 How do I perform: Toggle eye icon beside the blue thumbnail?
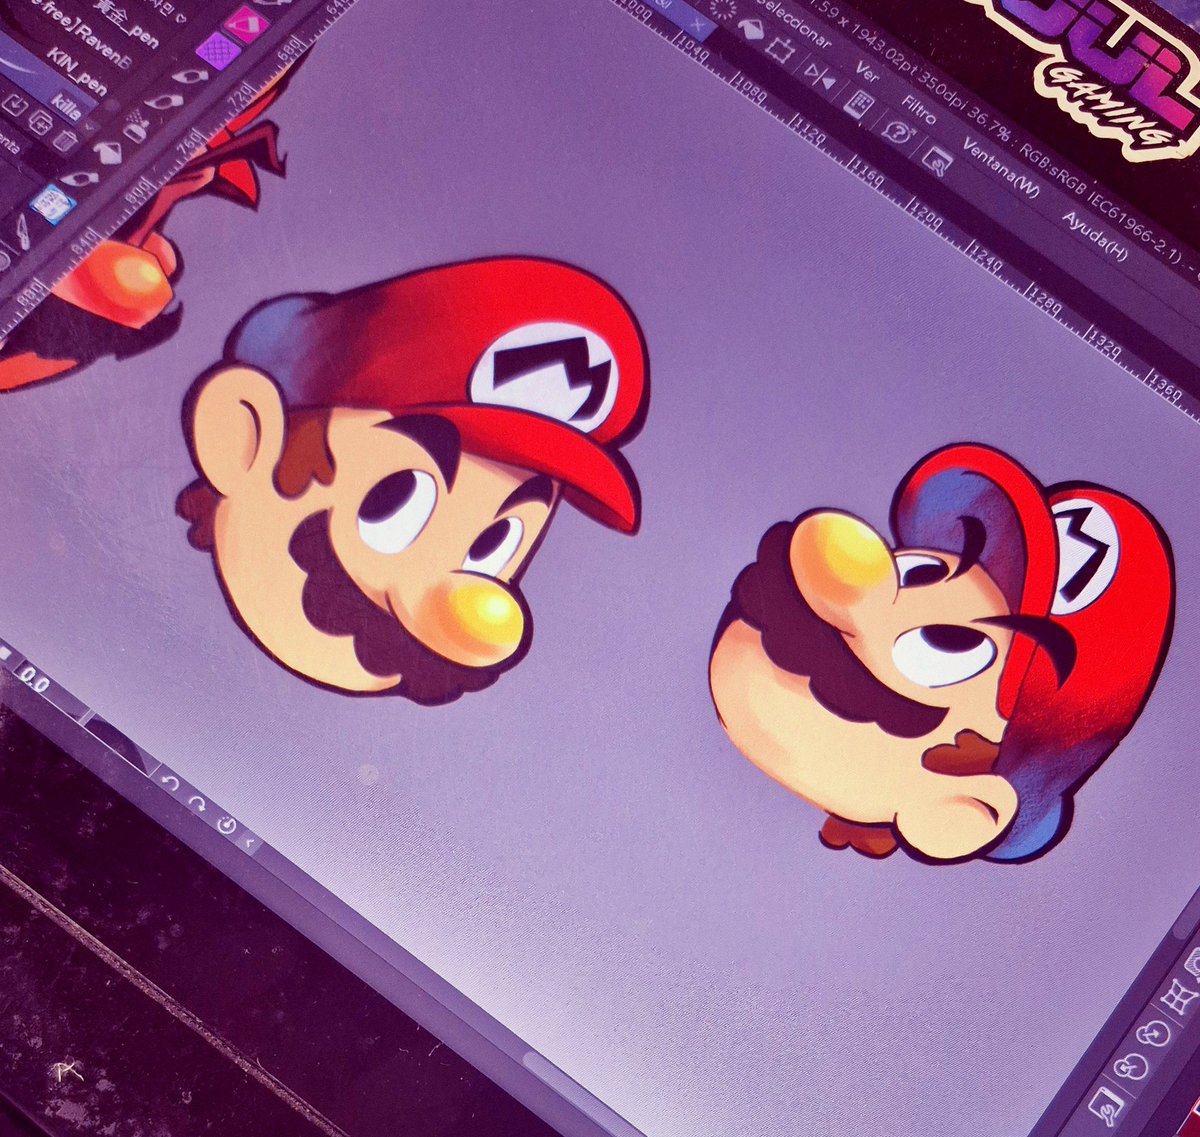80,179
